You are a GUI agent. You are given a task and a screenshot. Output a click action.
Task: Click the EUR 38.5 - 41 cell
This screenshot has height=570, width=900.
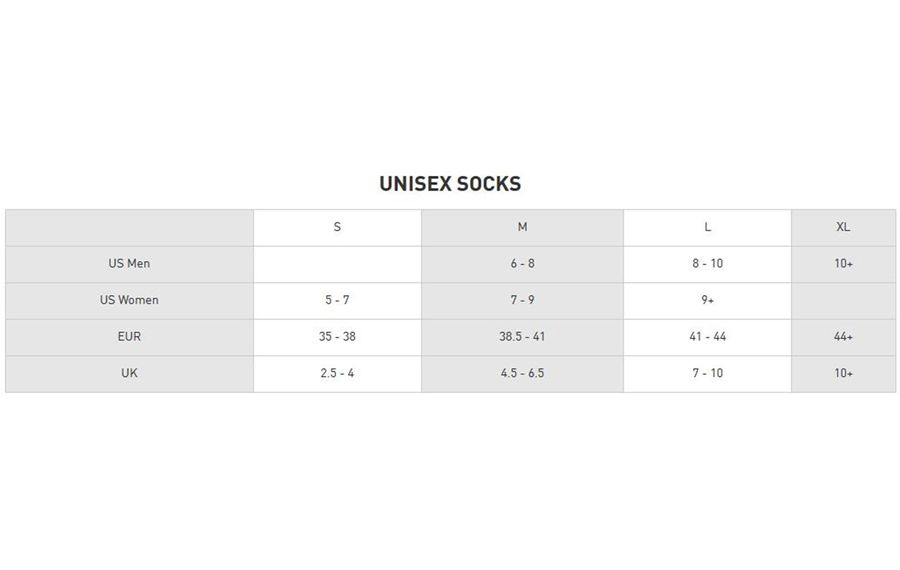[x=522, y=337]
